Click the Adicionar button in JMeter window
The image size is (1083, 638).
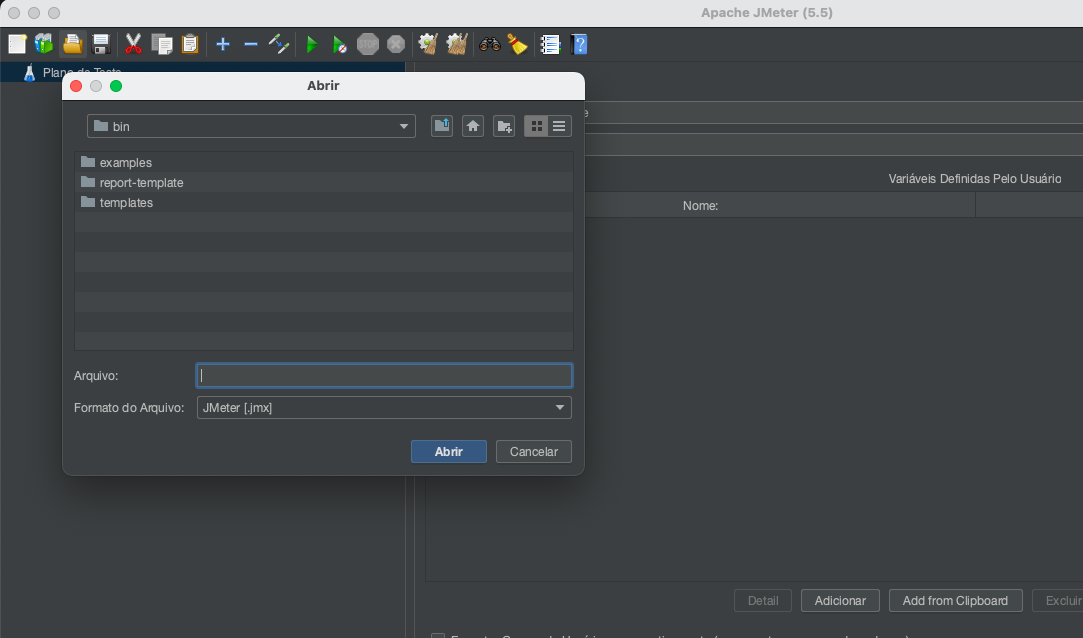840,601
